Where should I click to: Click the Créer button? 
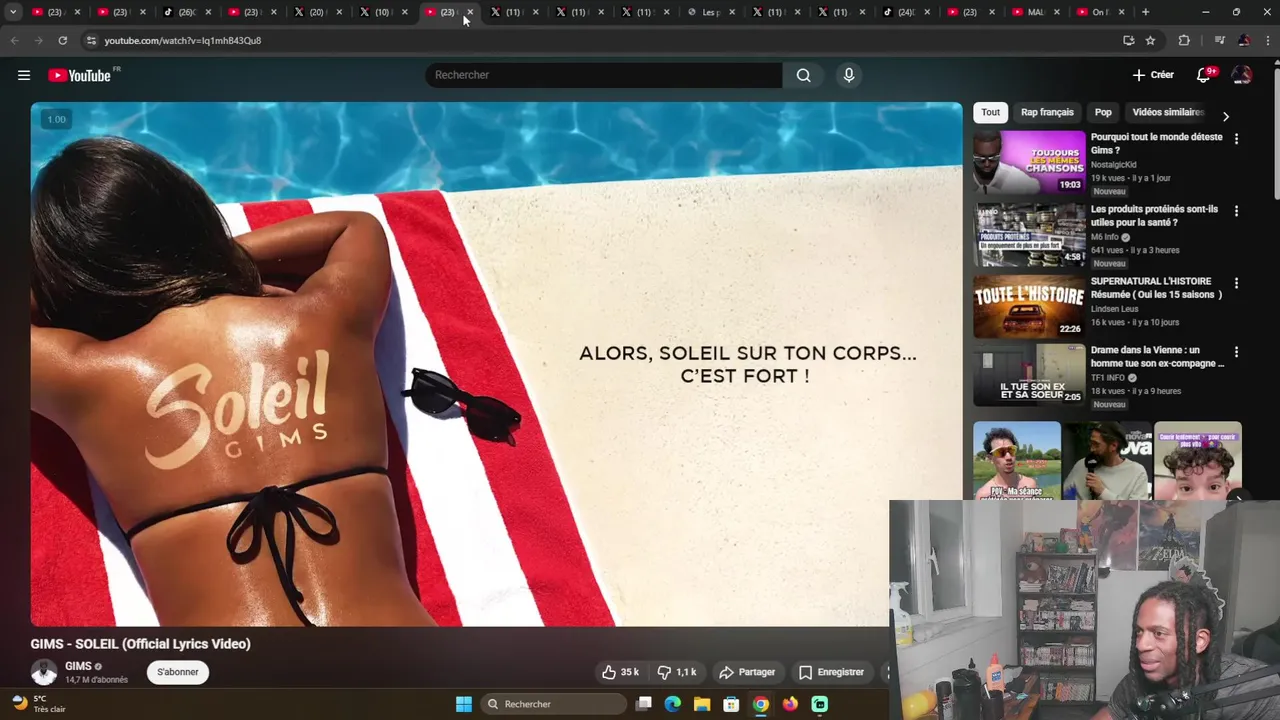1153,75
